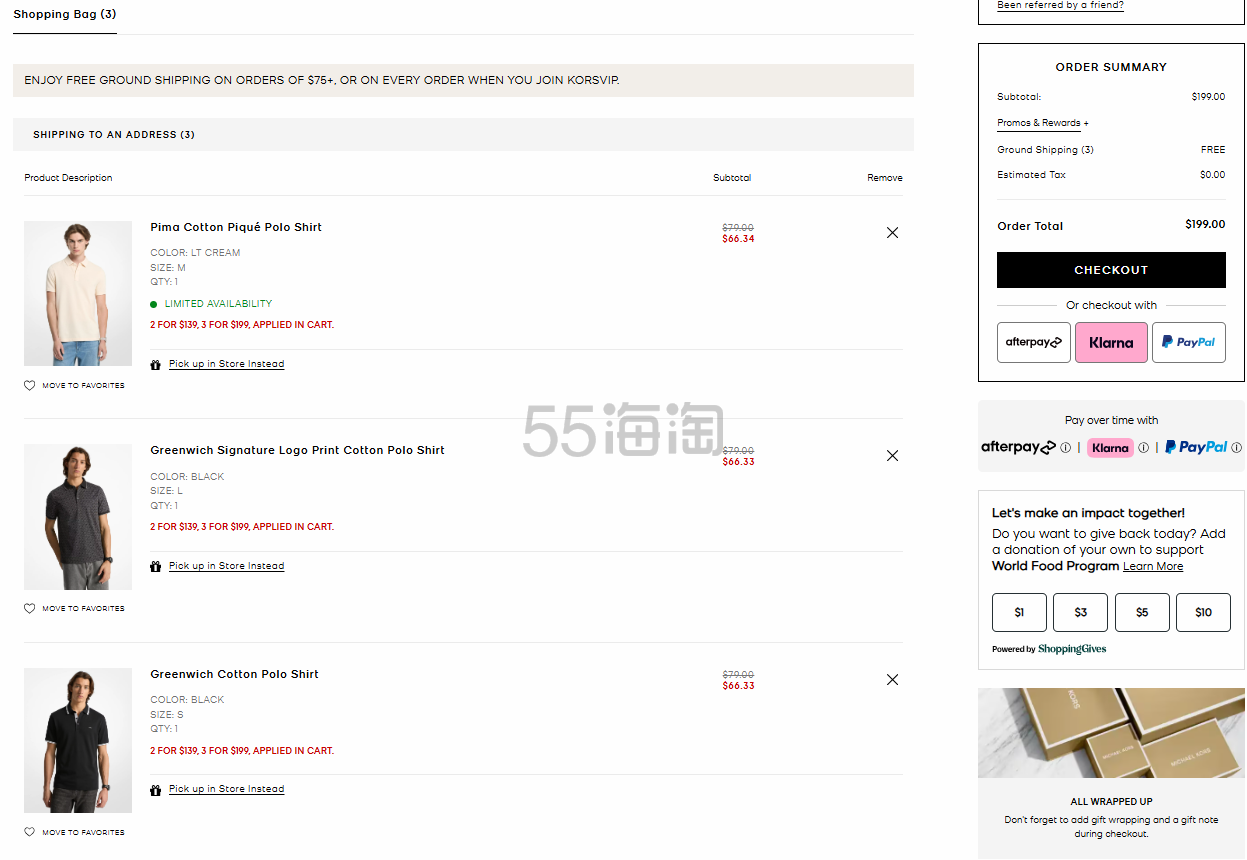Click the black CHECKOUT button

(x=1111, y=270)
